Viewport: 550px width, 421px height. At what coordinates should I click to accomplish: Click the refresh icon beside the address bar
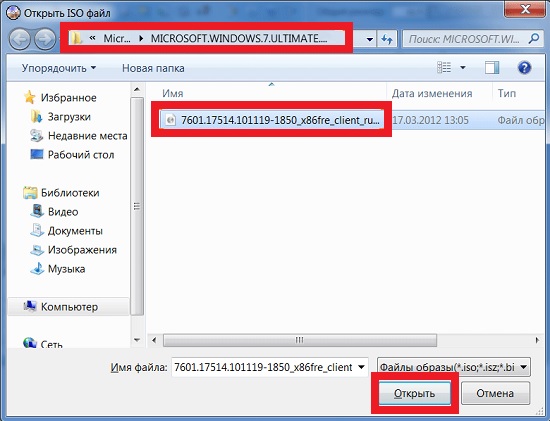coord(387,39)
